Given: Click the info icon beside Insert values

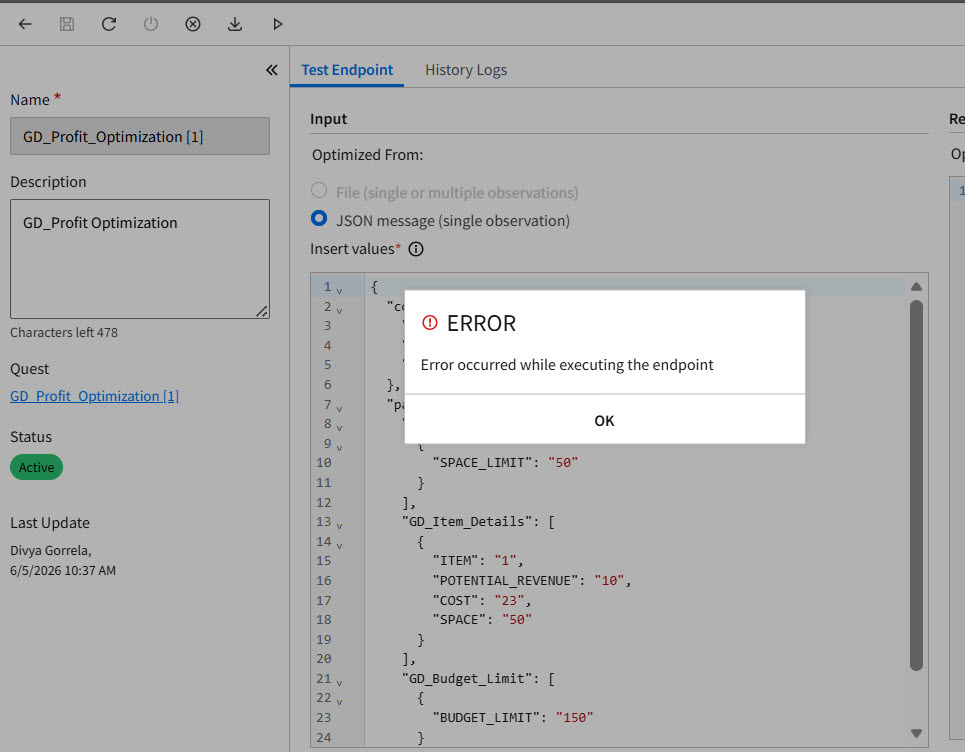Looking at the screenshot, I should 416,249.
